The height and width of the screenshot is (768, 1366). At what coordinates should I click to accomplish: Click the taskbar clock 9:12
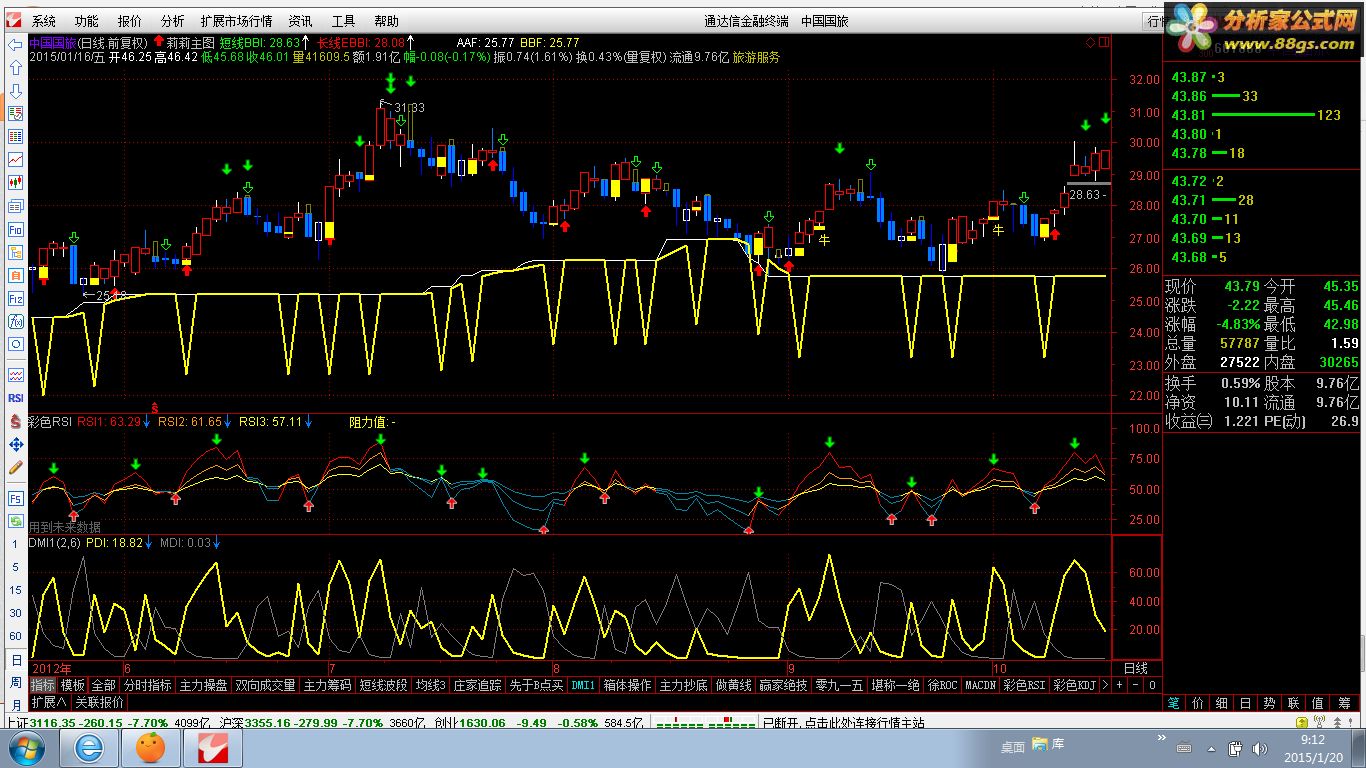[1313, 740]
